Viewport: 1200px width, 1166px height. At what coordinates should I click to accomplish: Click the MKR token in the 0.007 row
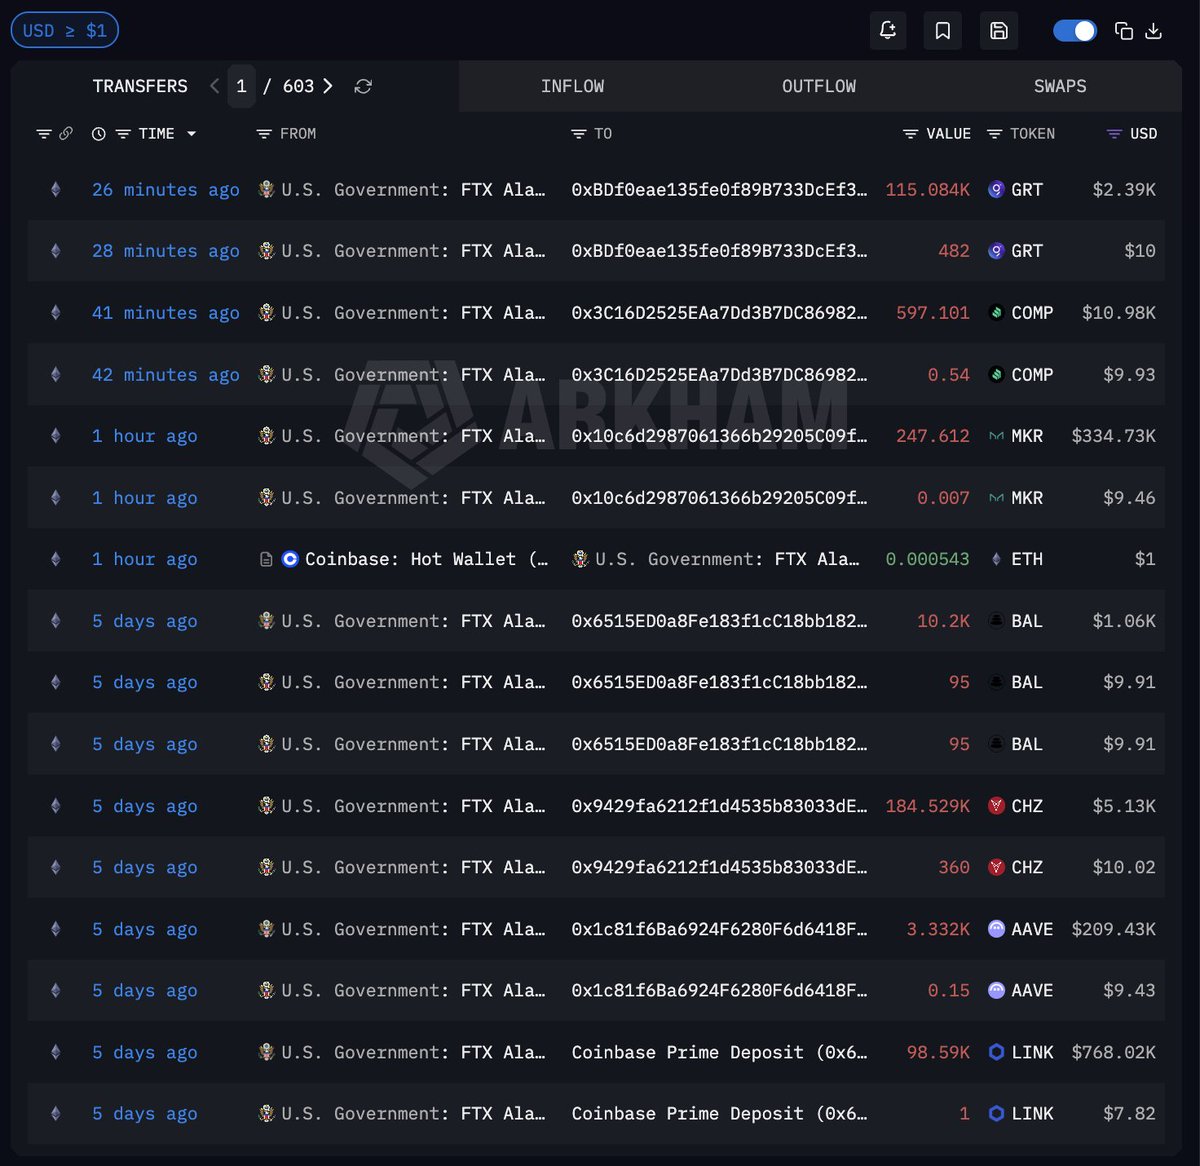click(1016, 498)
